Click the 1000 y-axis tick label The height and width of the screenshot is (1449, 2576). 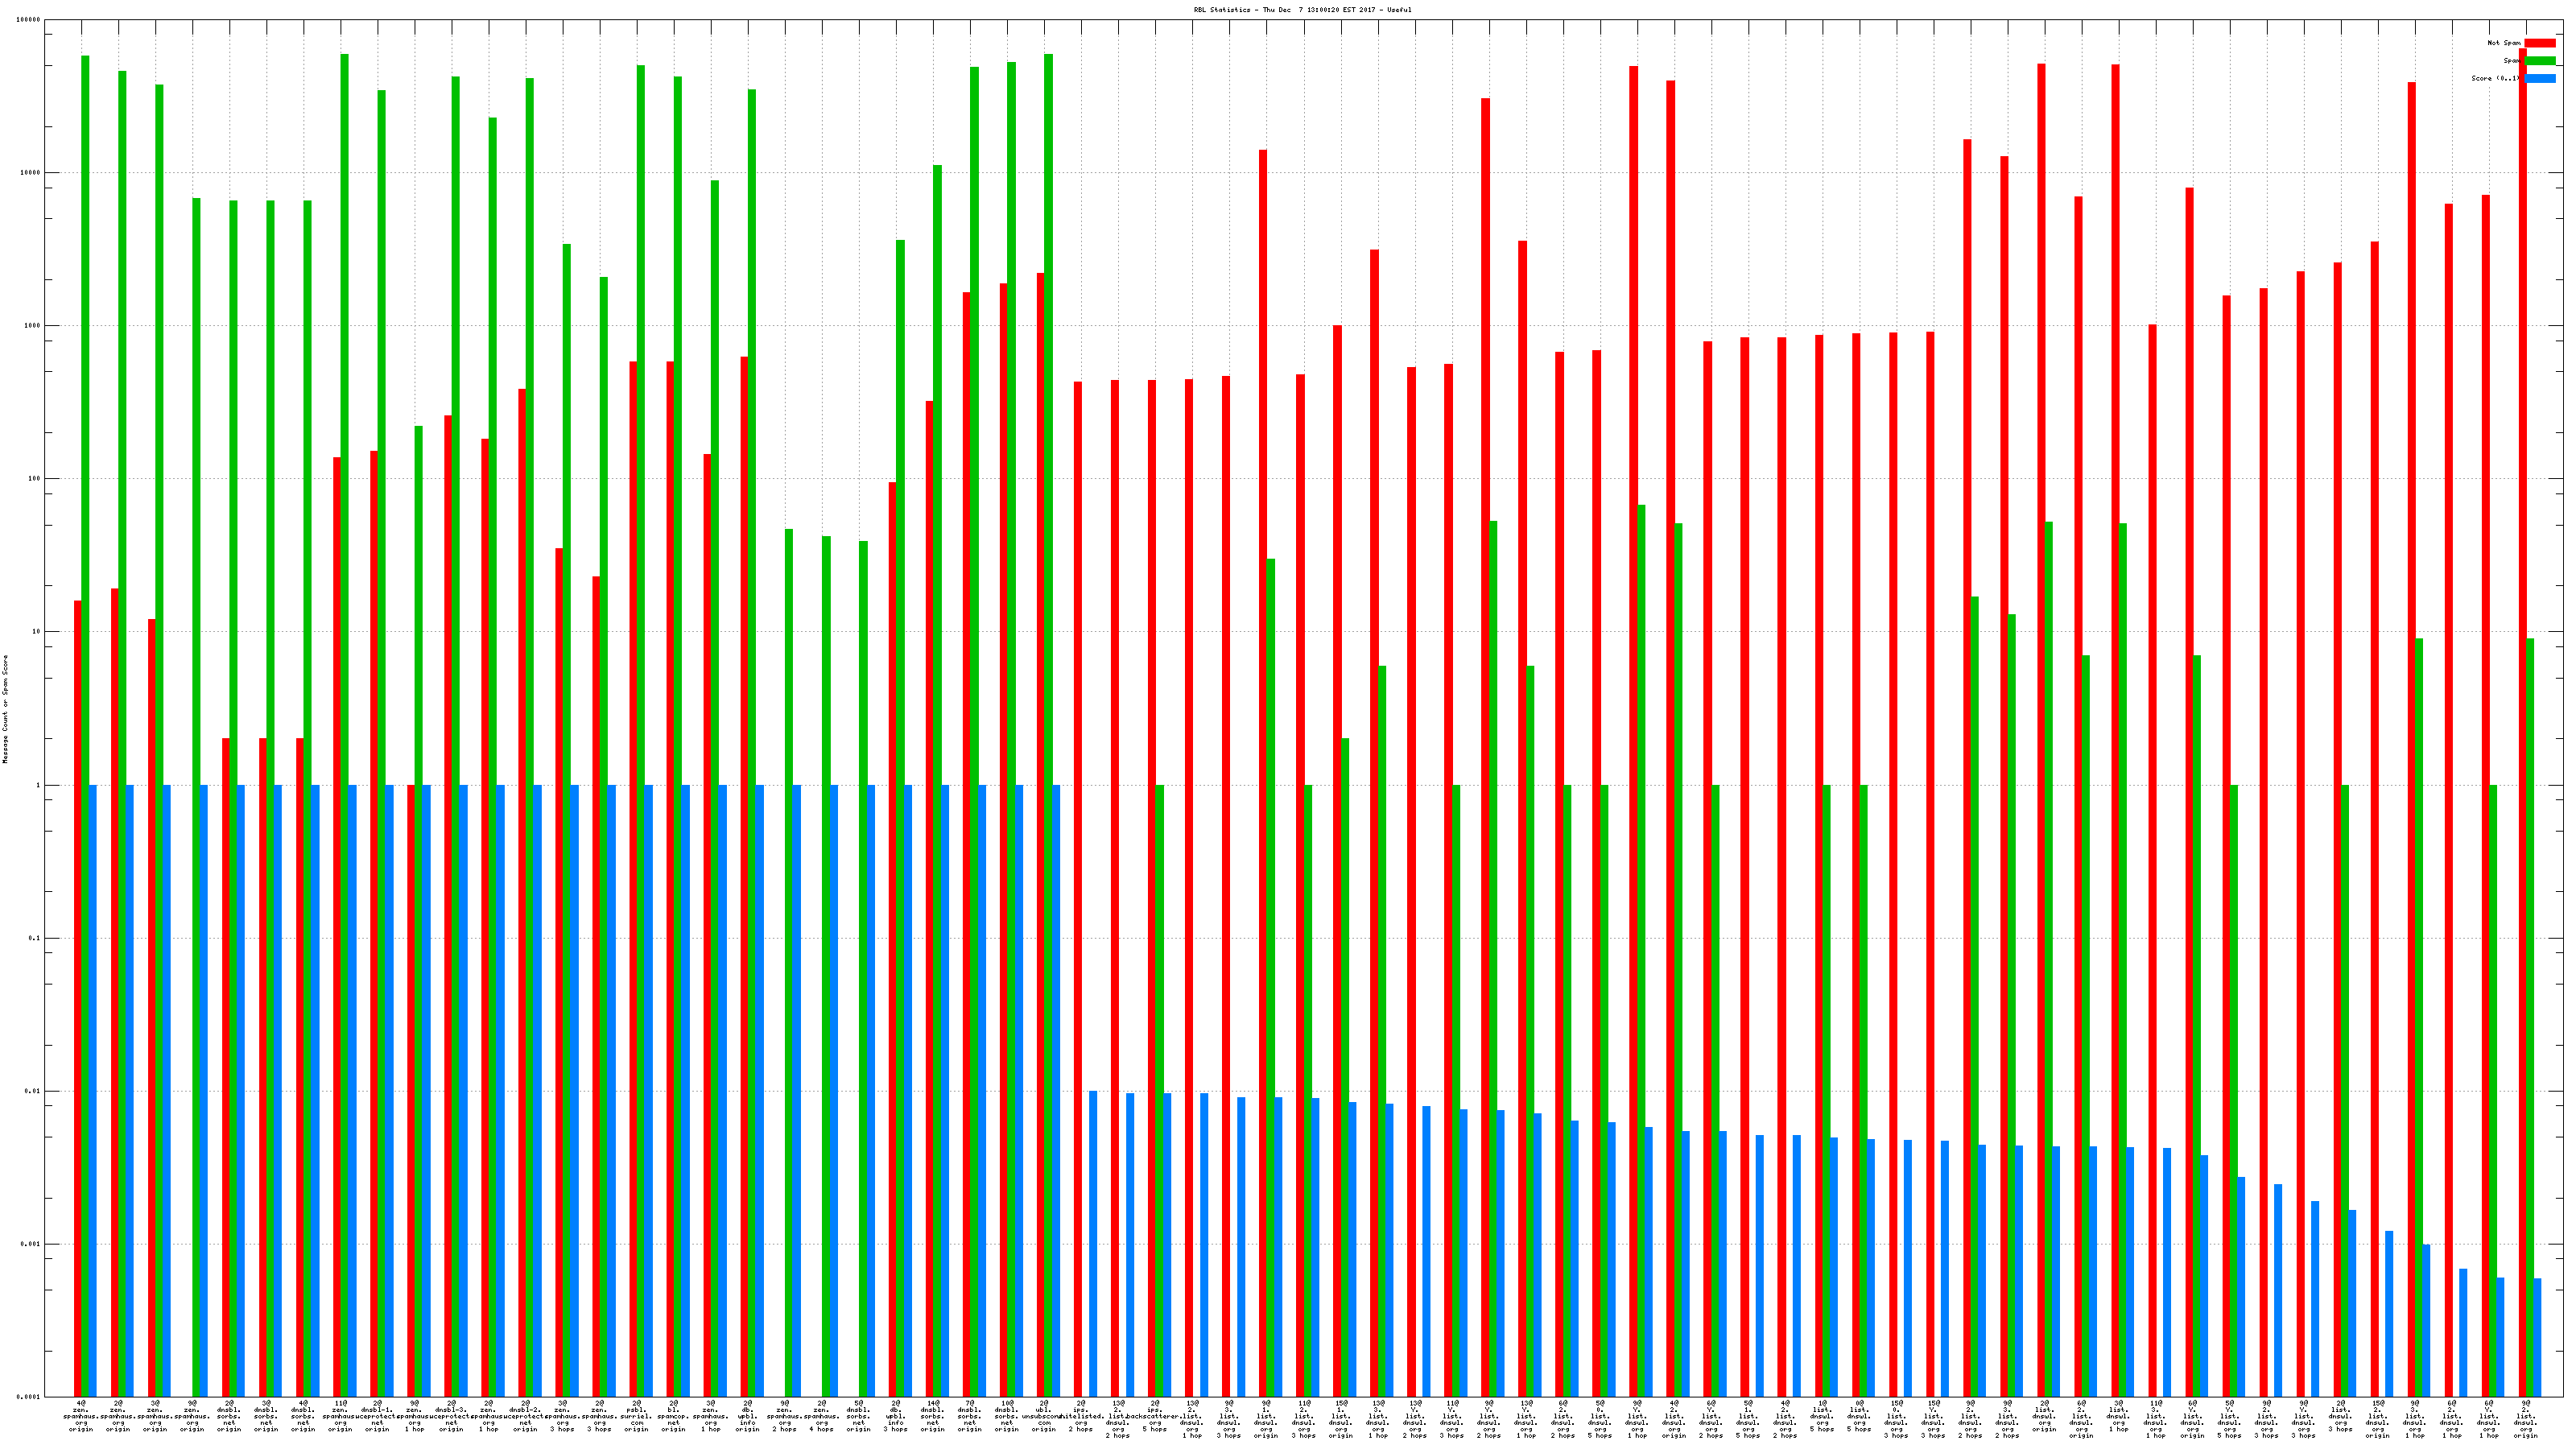pyautogui.click(x=34, y=326)
